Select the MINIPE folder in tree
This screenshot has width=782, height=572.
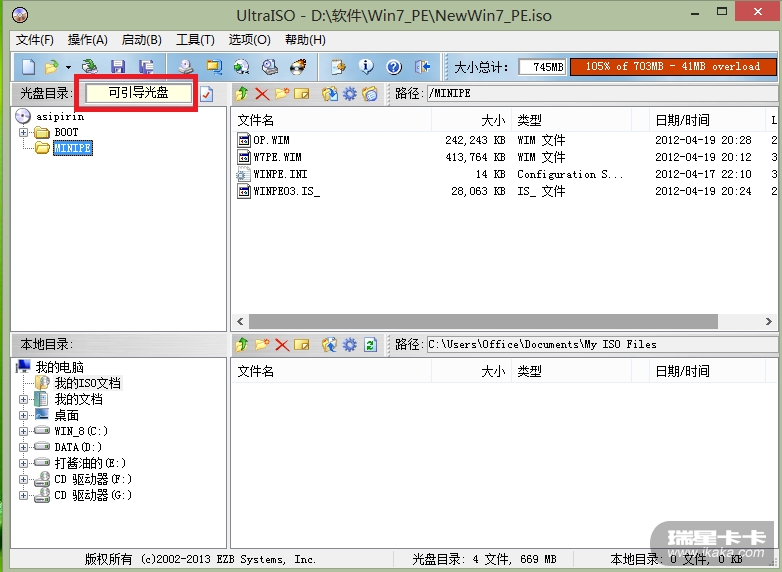(x=73, y=148)
